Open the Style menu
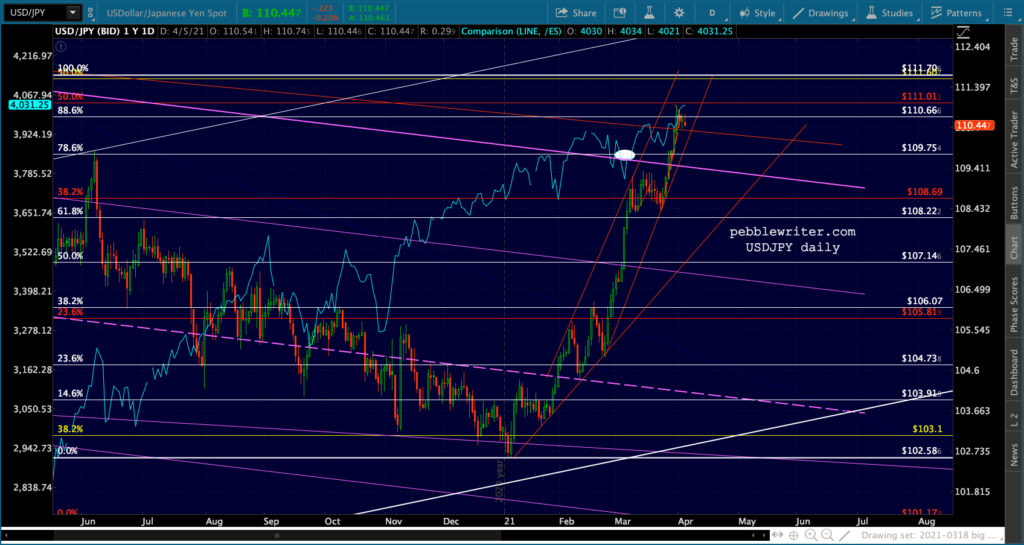1024x545 pixels. tap(758, 12)
